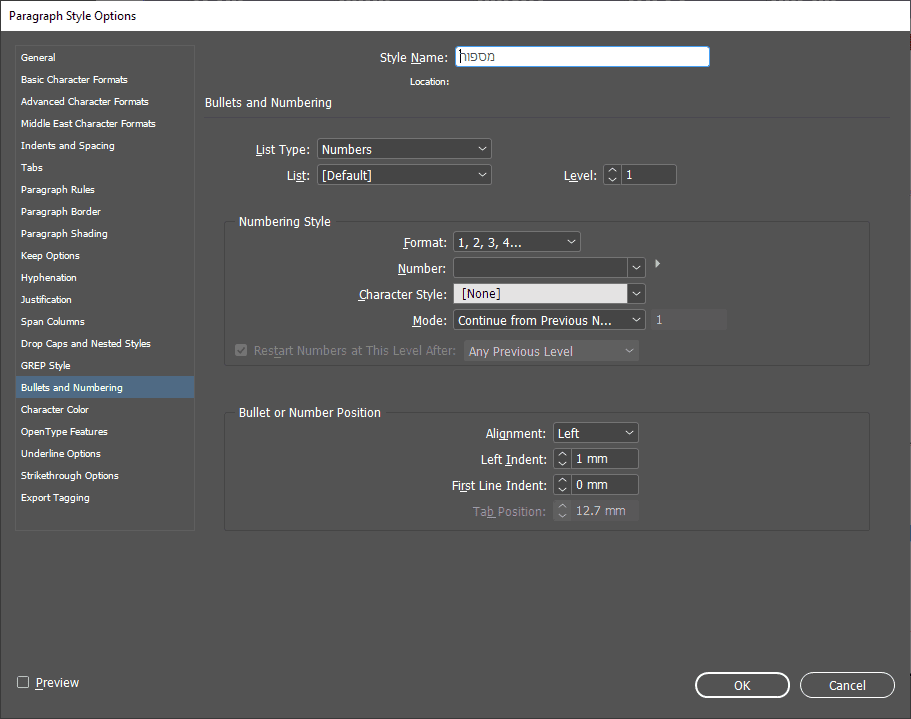Viewport: 911px width, 719px height.
Task: Click the Tab Position value field
Action: 604,511
